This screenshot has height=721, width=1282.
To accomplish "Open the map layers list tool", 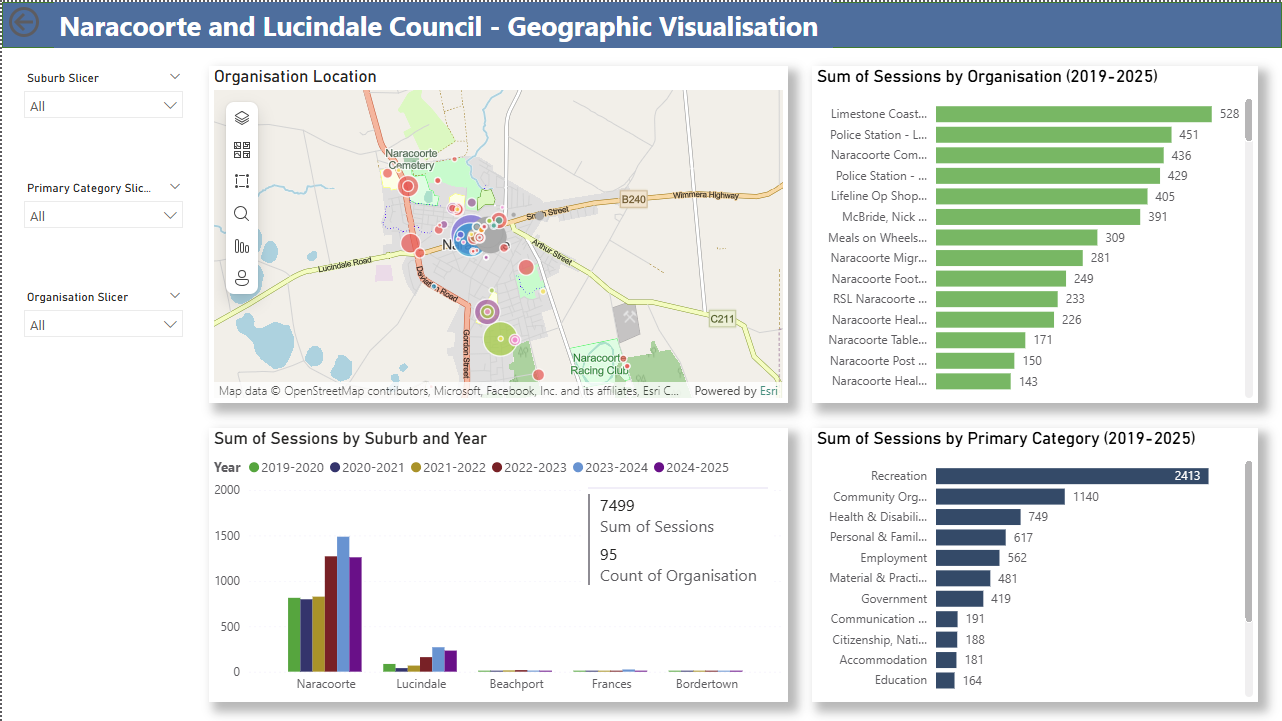I will click(242, 118).
